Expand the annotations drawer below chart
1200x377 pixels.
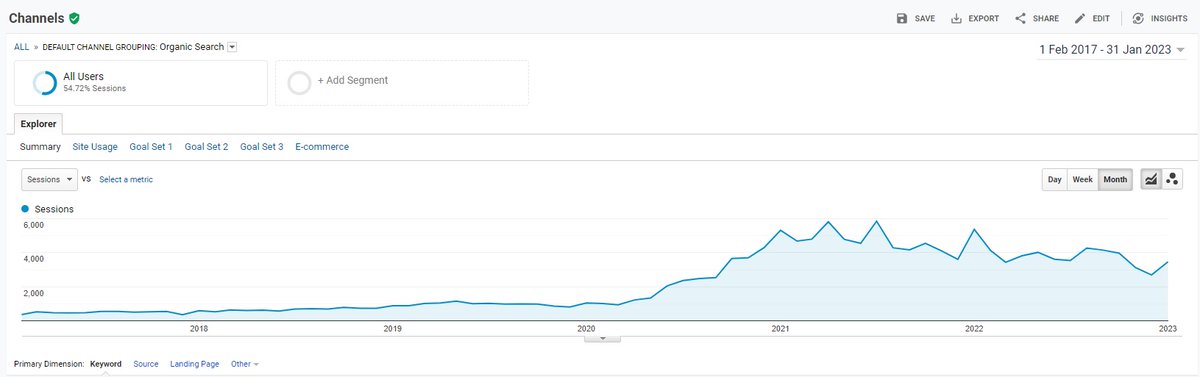coord(602,338)
